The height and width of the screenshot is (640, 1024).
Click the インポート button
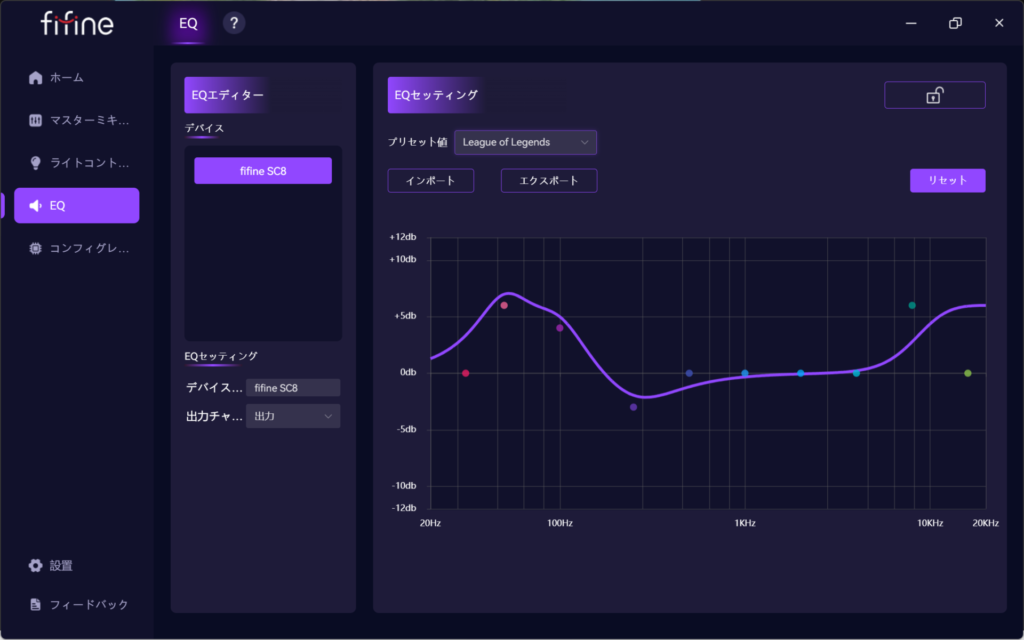[430, 180]
